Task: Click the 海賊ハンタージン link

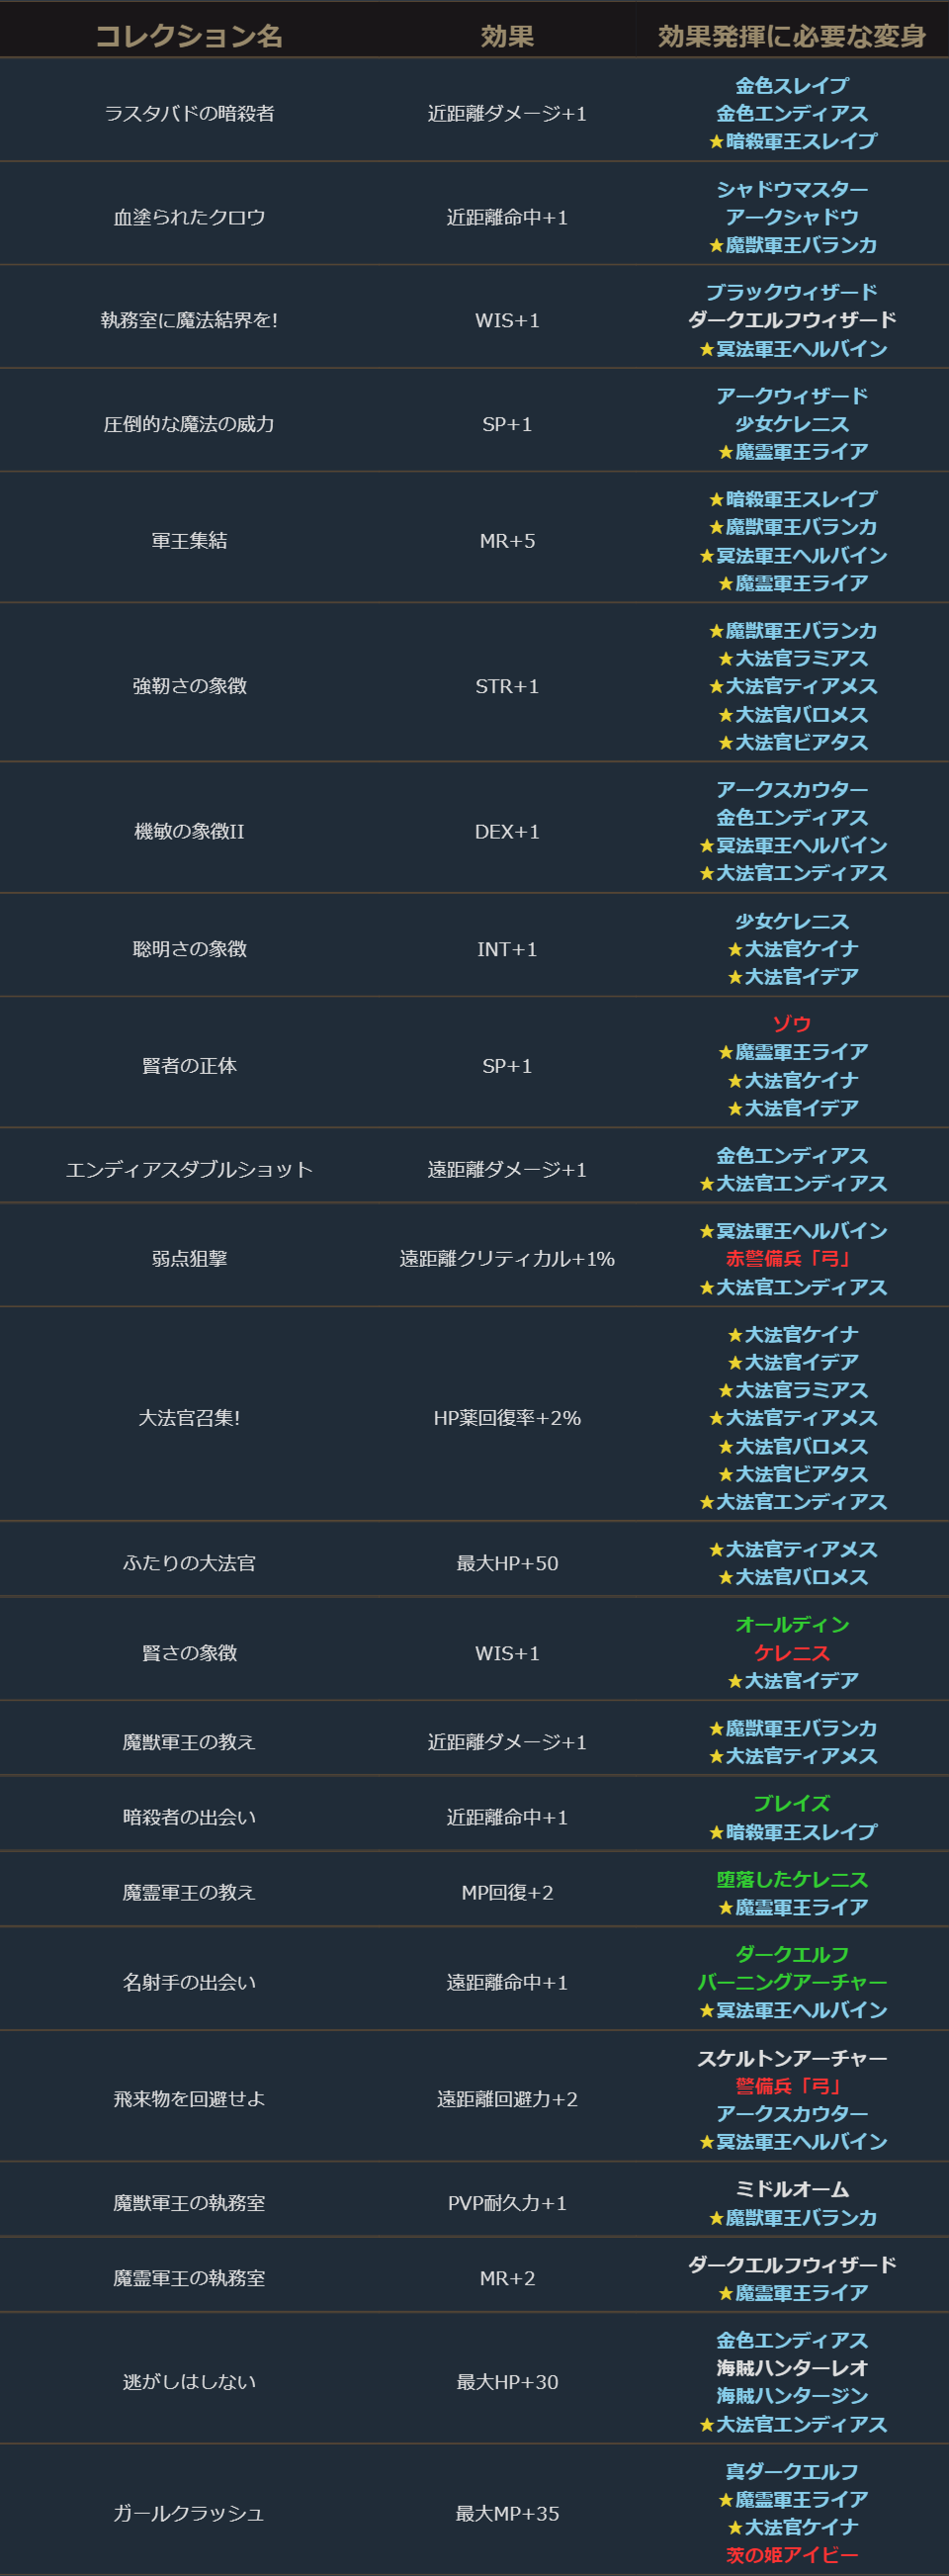Action: 791,2396
